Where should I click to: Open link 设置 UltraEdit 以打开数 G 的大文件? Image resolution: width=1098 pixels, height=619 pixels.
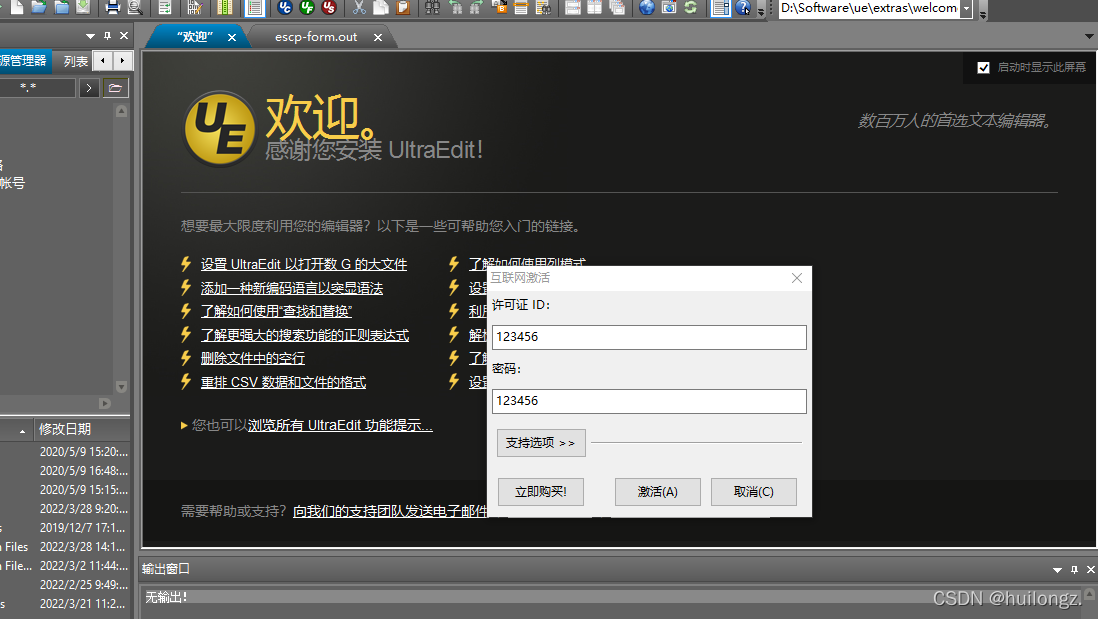pos(304,264)
